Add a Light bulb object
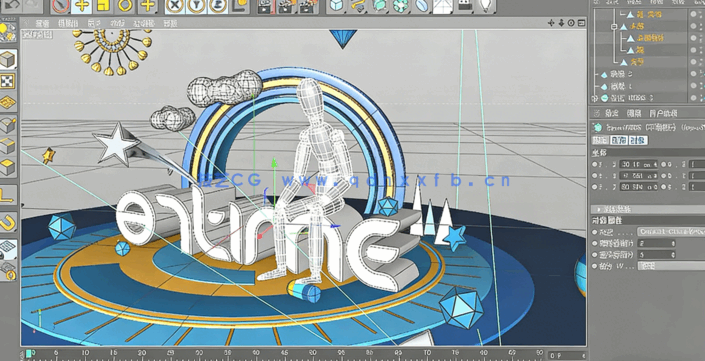The width and height of the screenshot is (705, 361). tap(486, 5)
